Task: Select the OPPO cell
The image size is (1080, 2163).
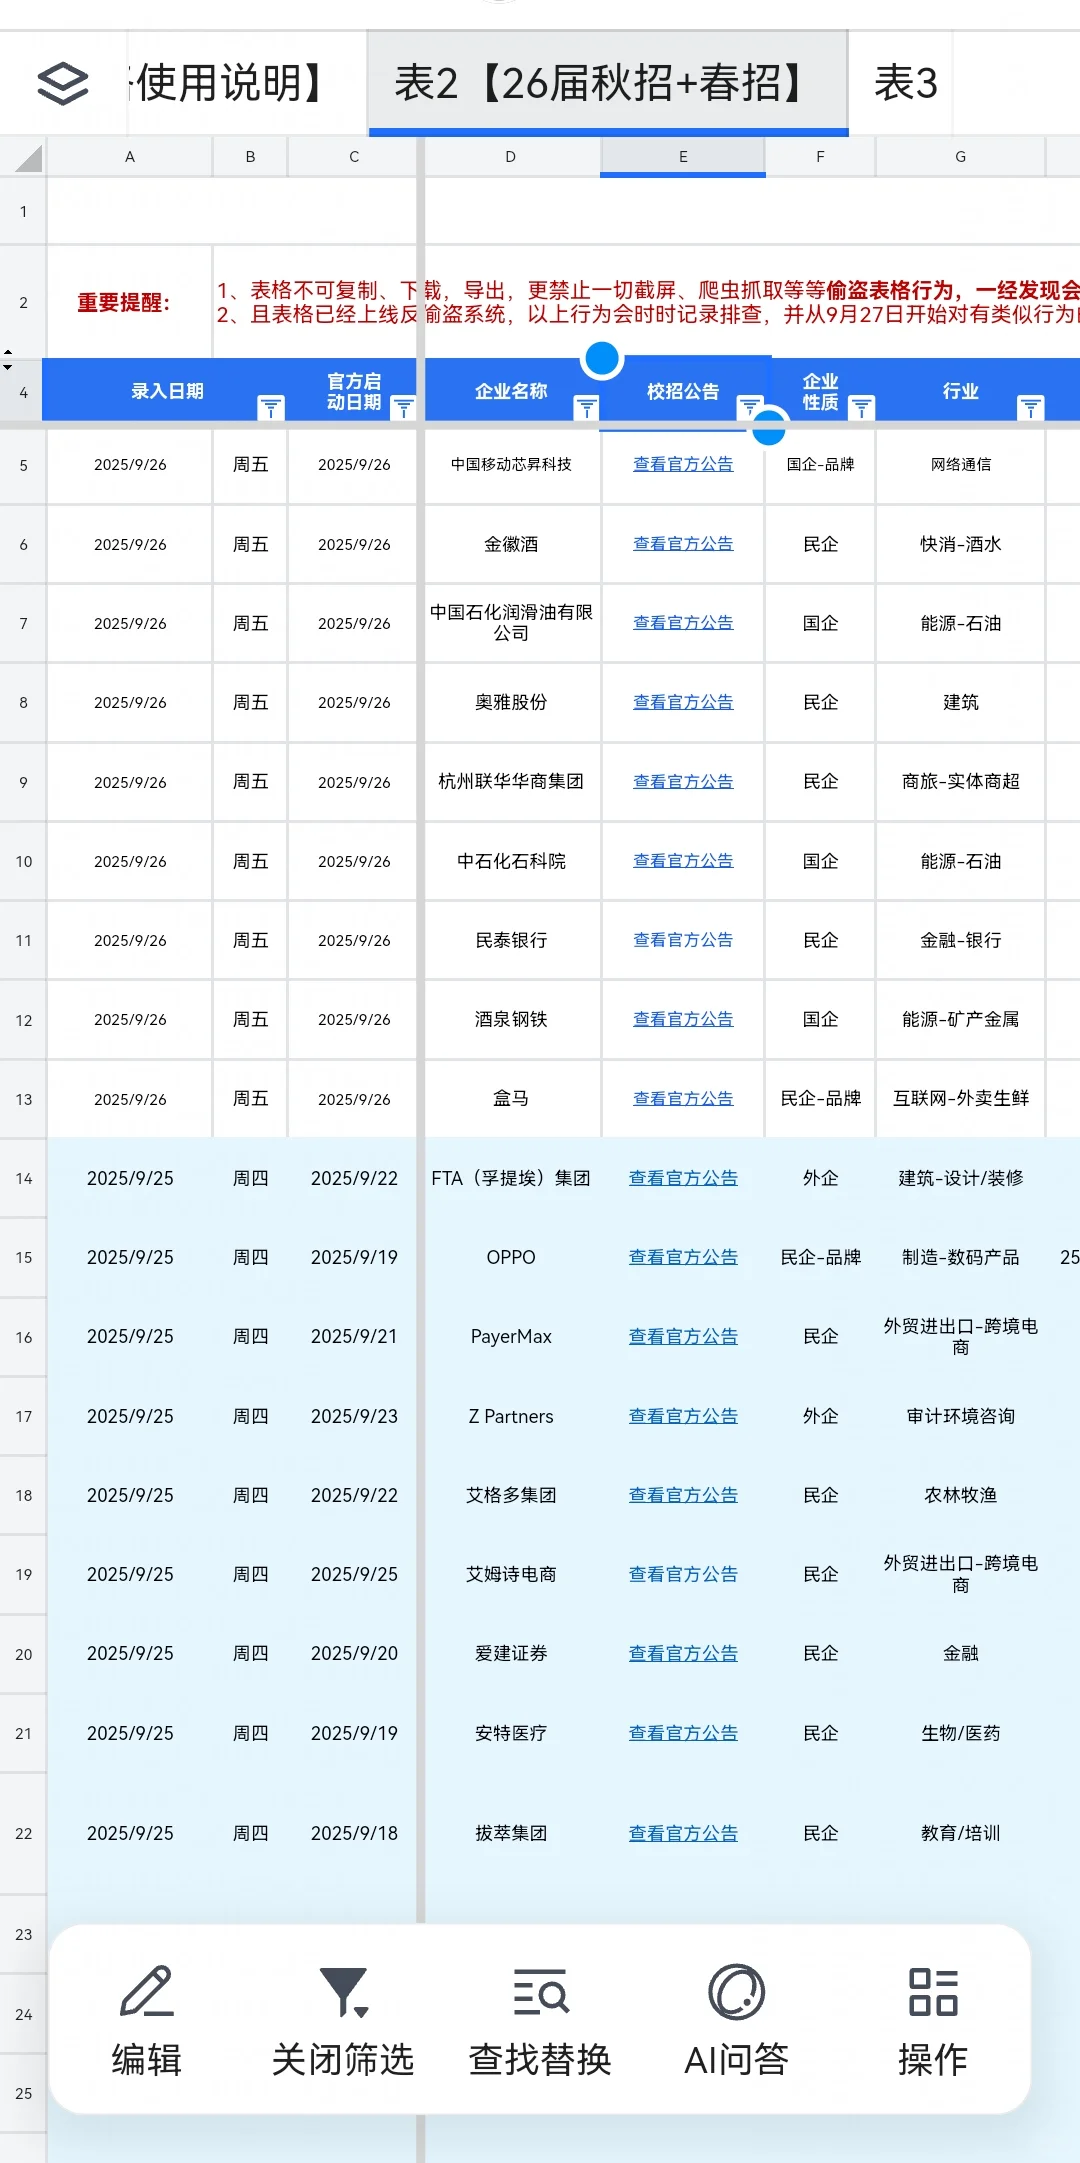Action: click(511, 1257)
